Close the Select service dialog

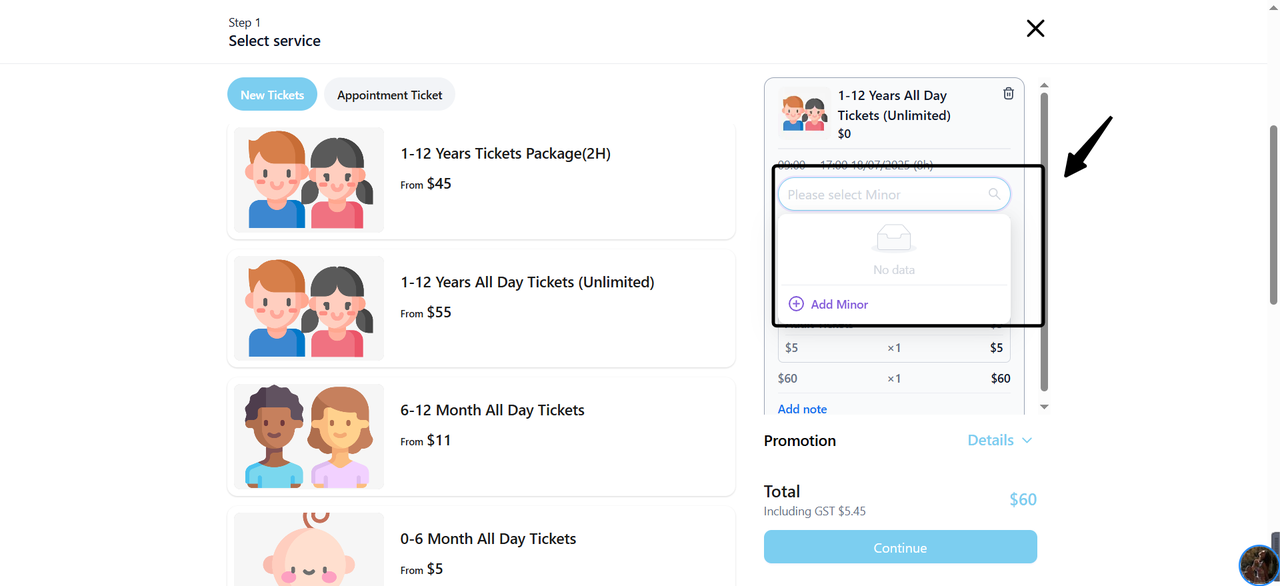coord(1035,29)
